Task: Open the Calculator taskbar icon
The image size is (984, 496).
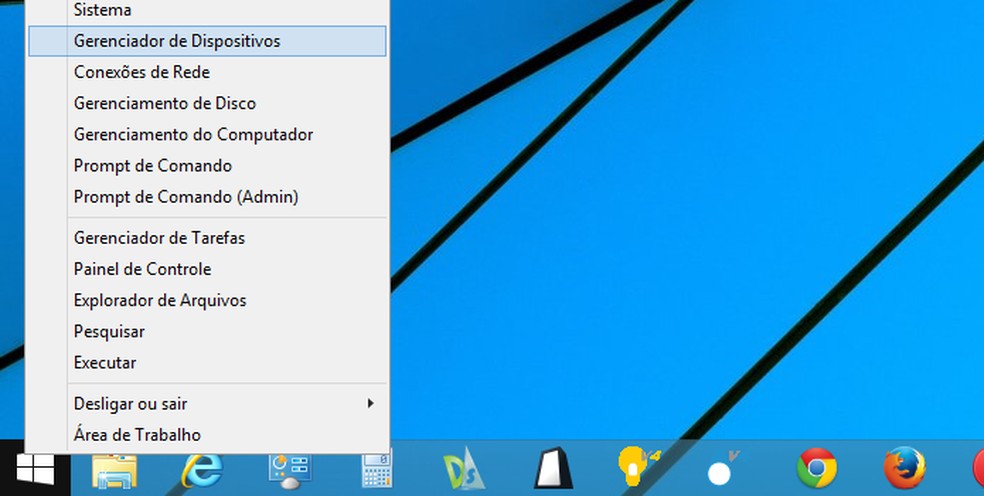Action: pos(378,470)
